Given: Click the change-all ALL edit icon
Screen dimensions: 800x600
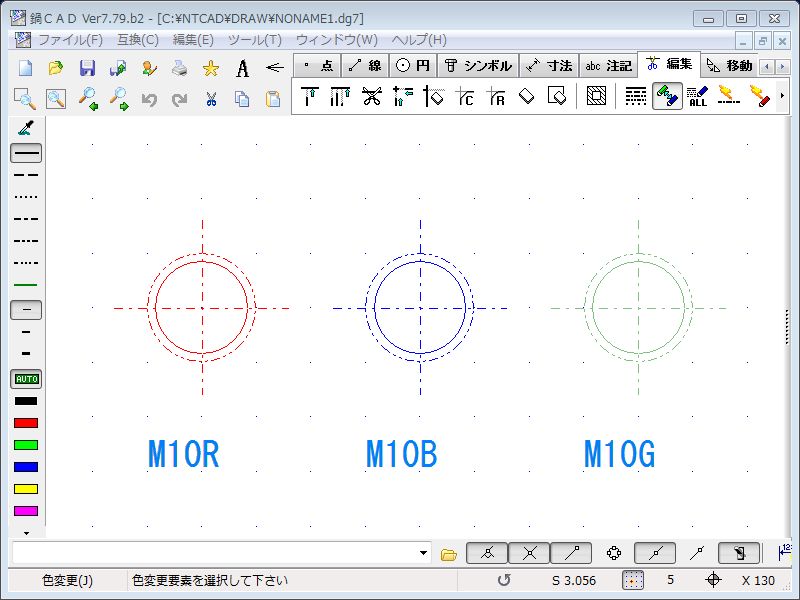Looking at the screenshot, I should 697,96.
